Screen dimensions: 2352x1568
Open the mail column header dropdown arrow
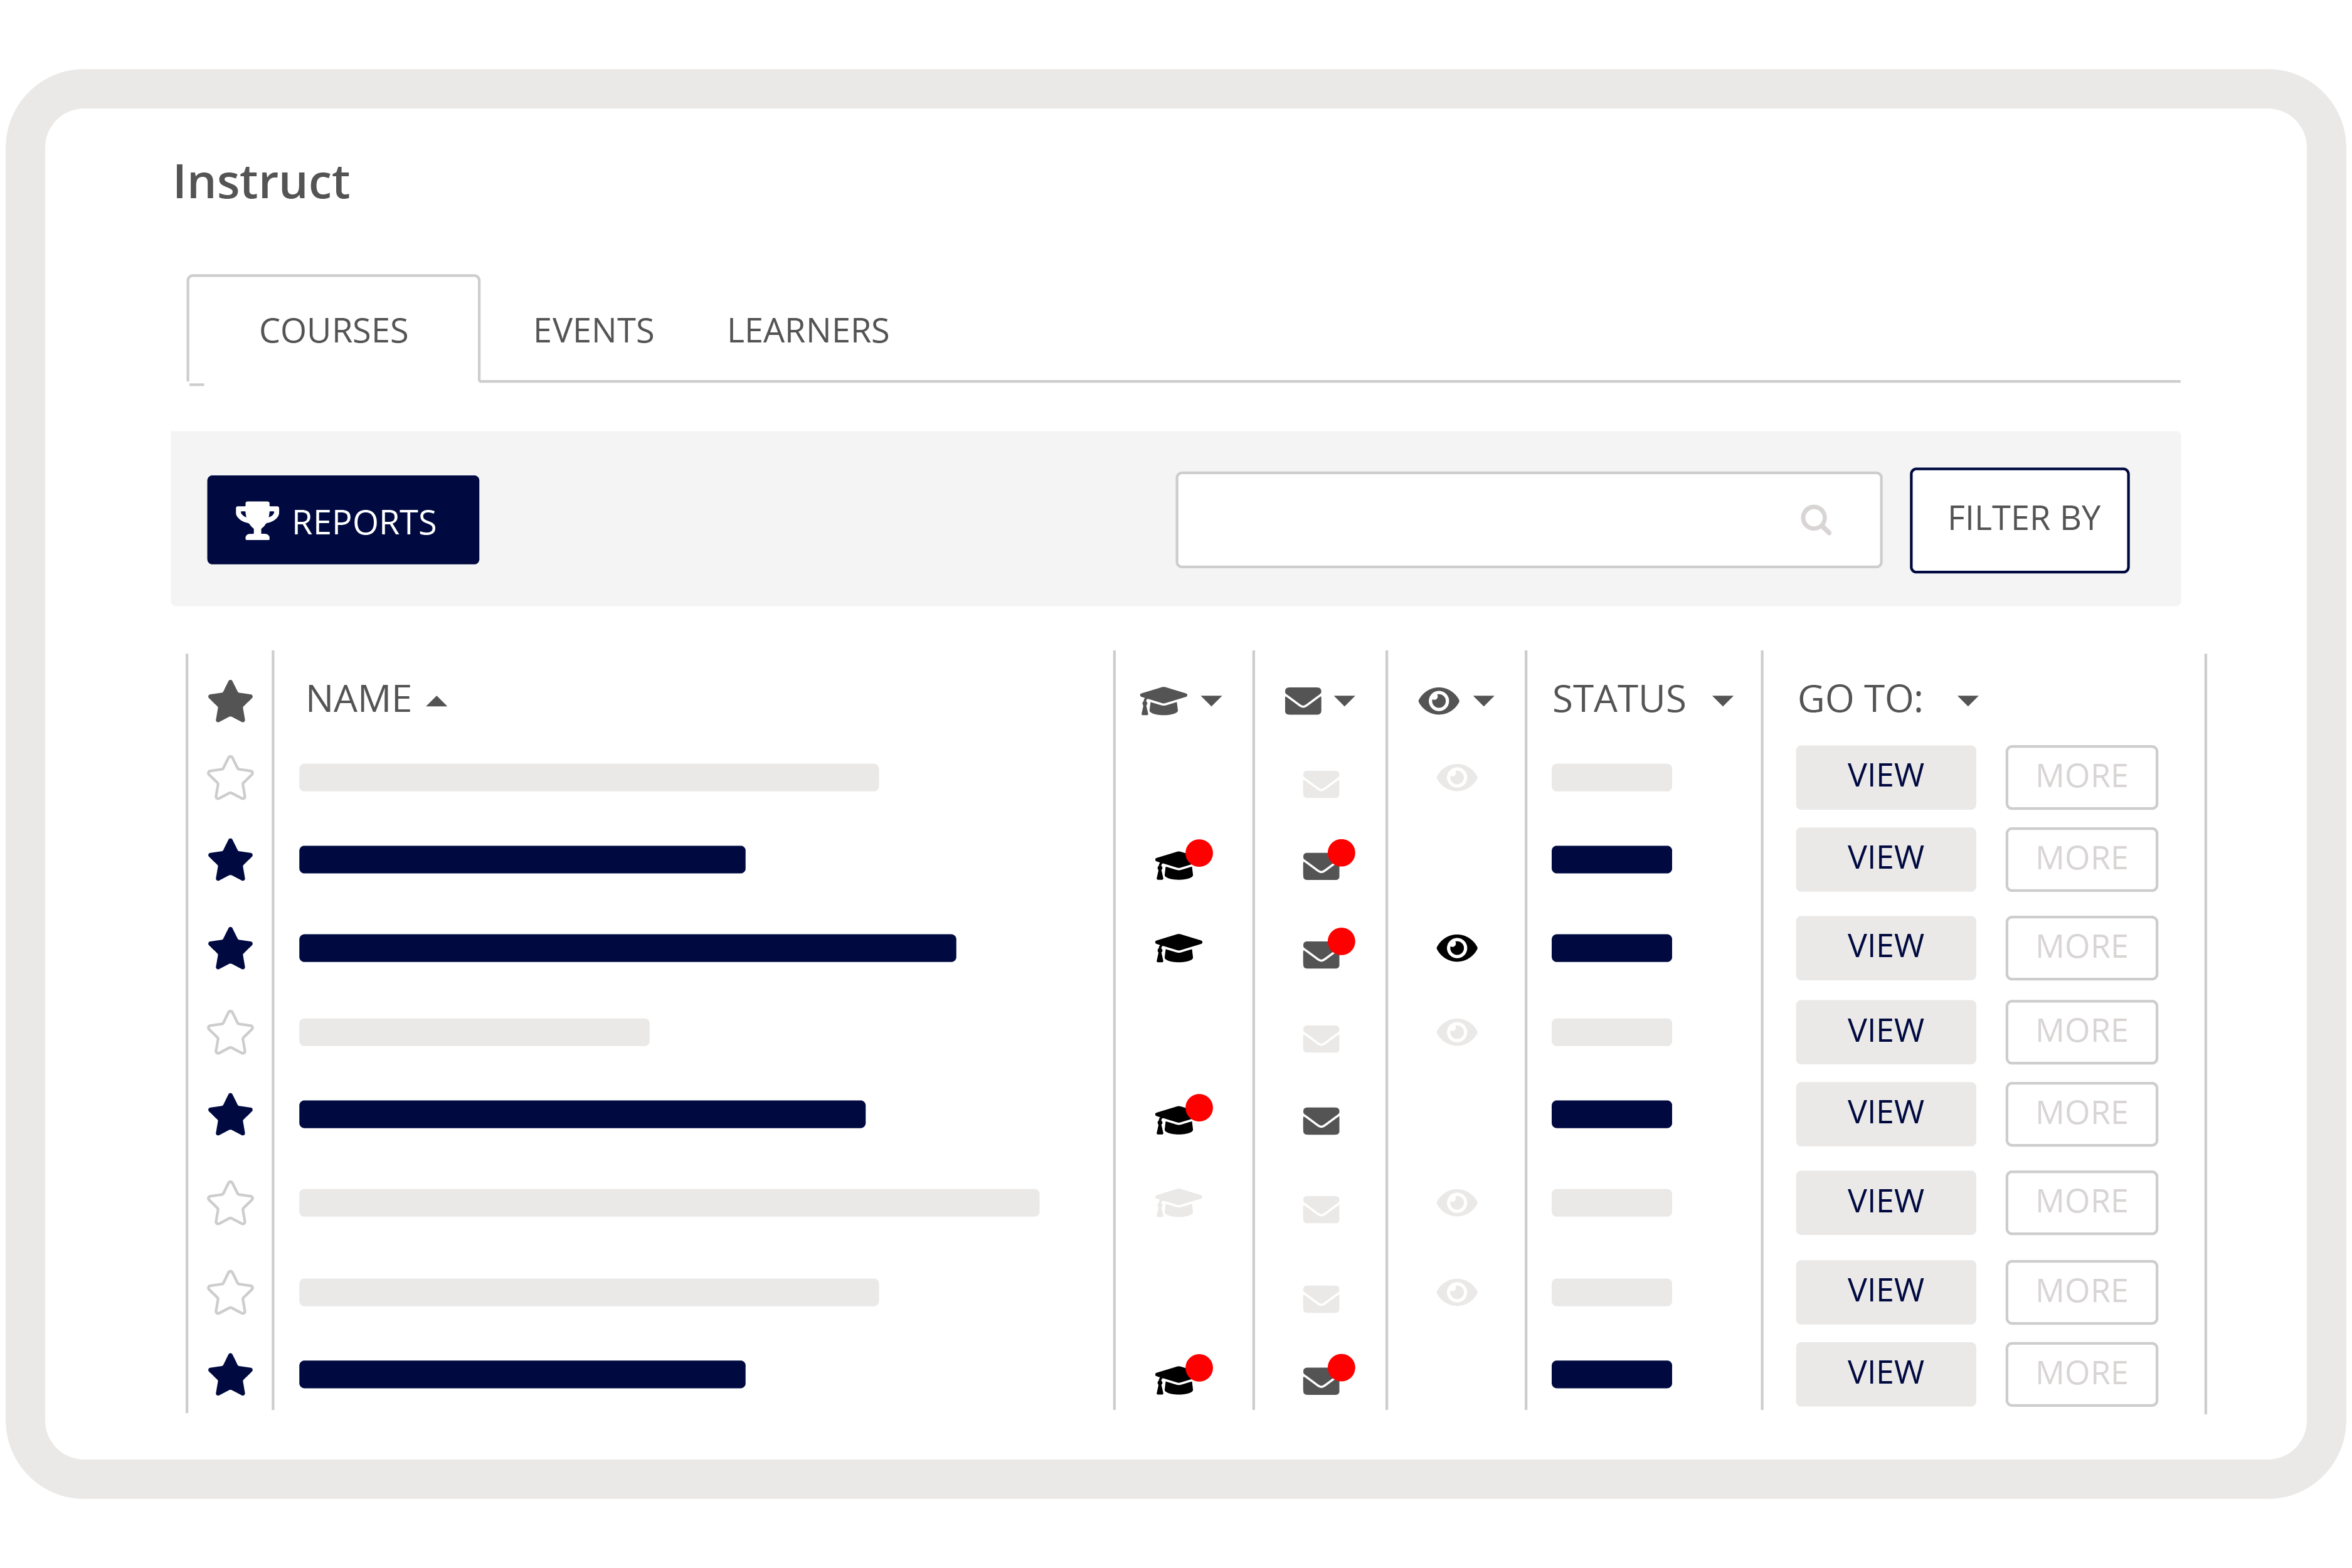coord(1345,701)
